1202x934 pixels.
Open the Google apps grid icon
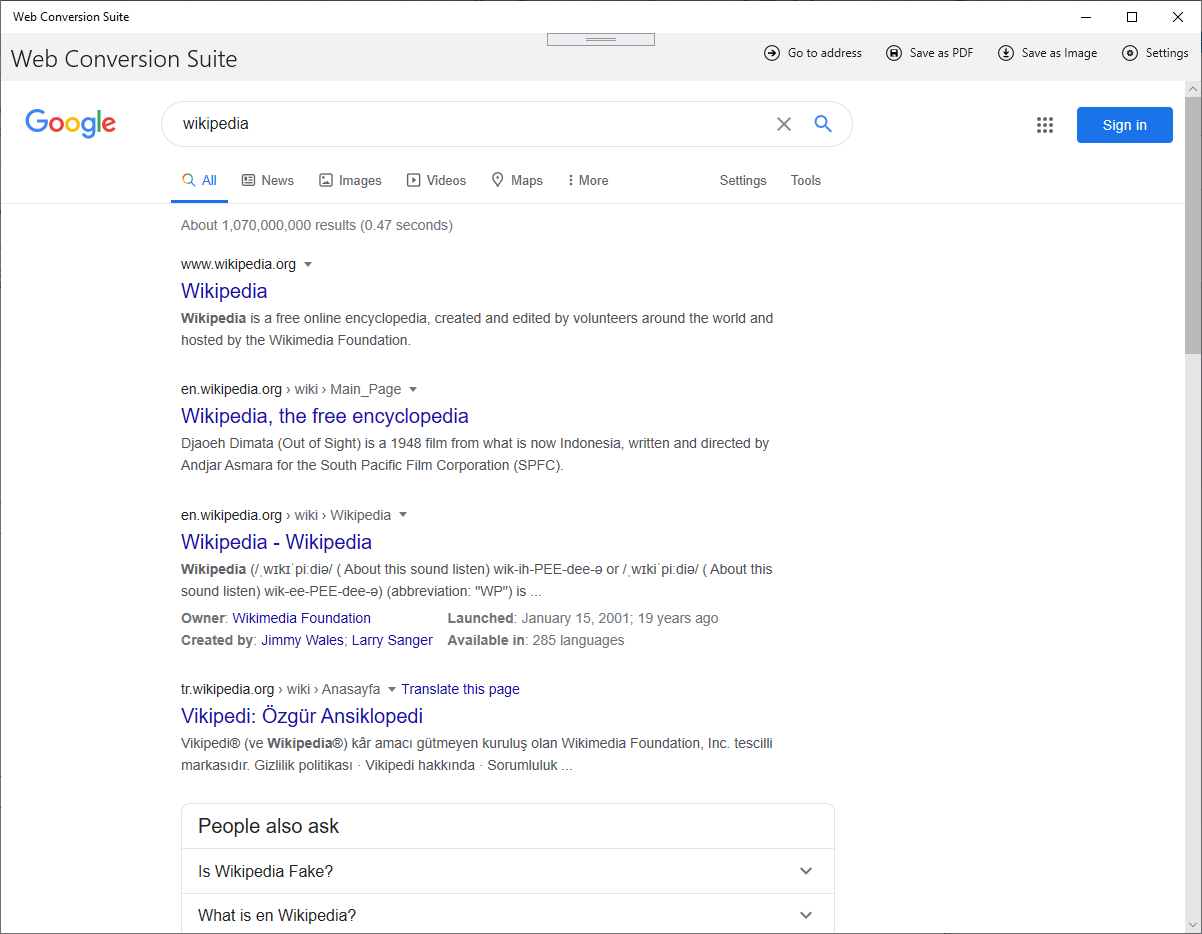click(x=1045, y=125)
